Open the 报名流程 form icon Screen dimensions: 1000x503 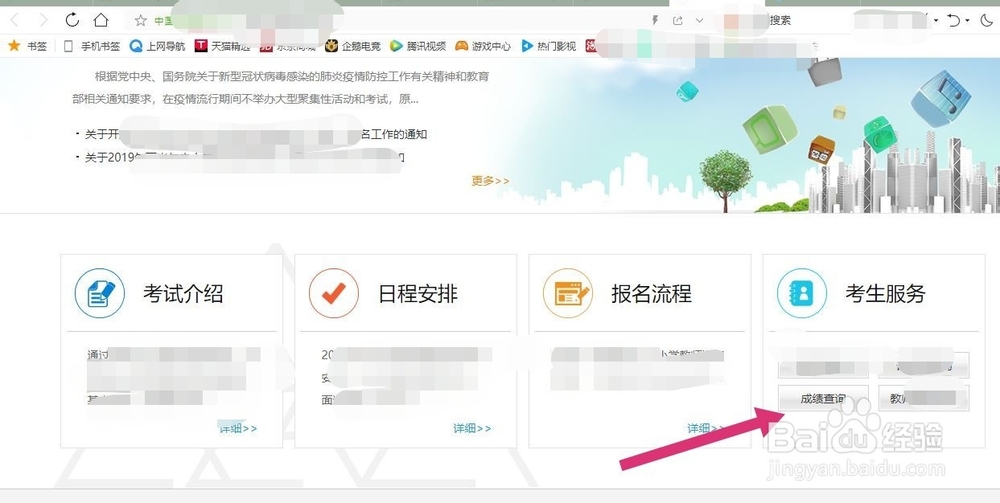pyautogui.click(x=568, y=294)
